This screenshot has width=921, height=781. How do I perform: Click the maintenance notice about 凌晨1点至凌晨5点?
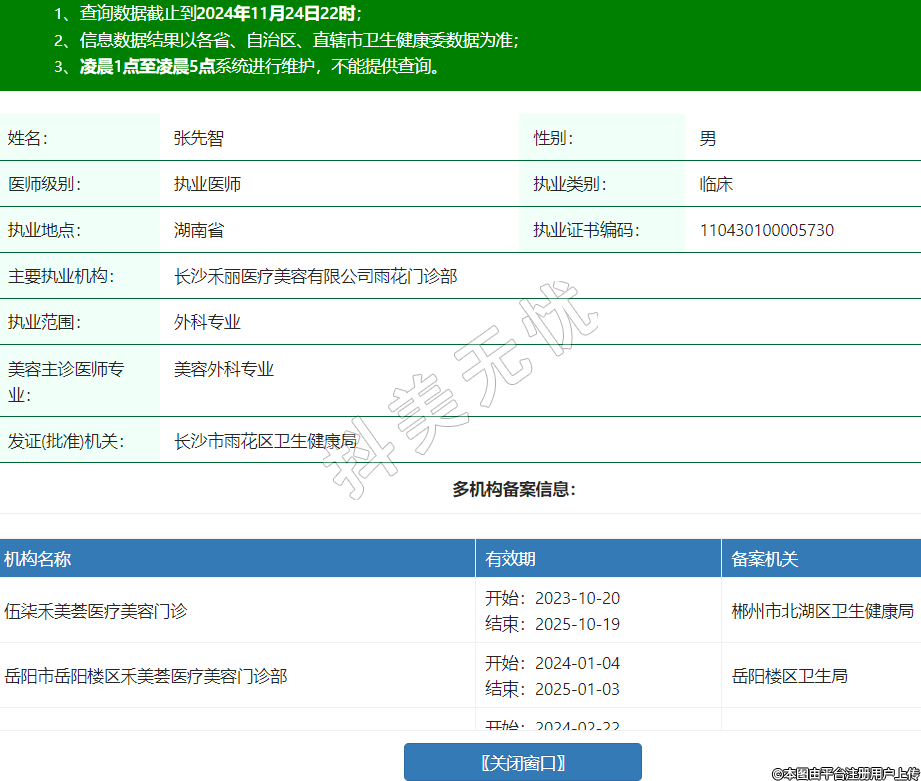click(260, 67)
